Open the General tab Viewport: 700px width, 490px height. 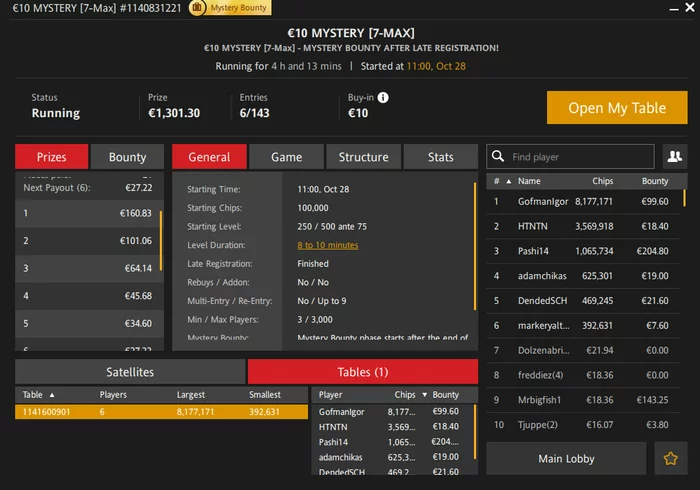tap(209, 157)
